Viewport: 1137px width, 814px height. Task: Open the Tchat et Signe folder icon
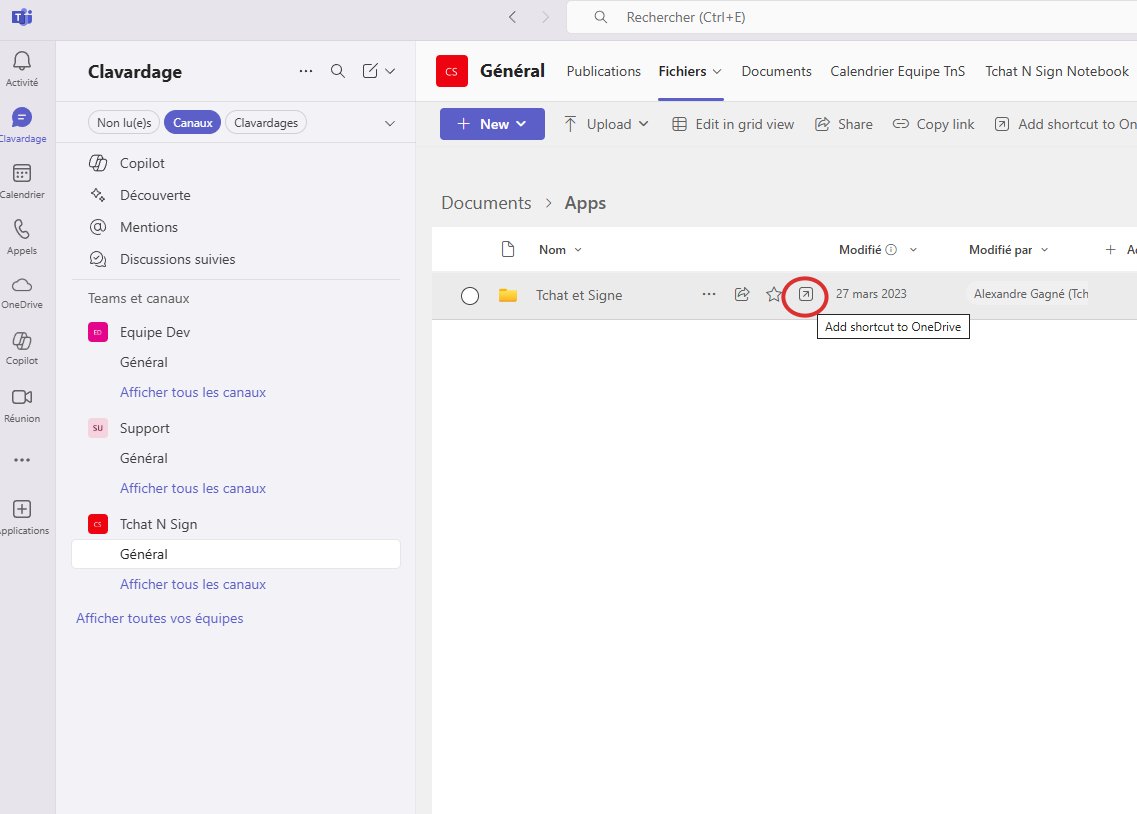pyautogui.click(x=508, y=295)
